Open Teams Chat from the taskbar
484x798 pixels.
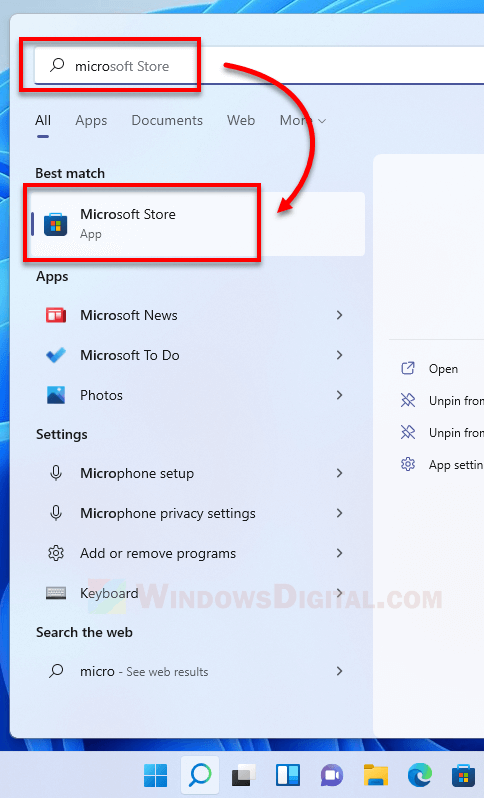coord(332,776)
